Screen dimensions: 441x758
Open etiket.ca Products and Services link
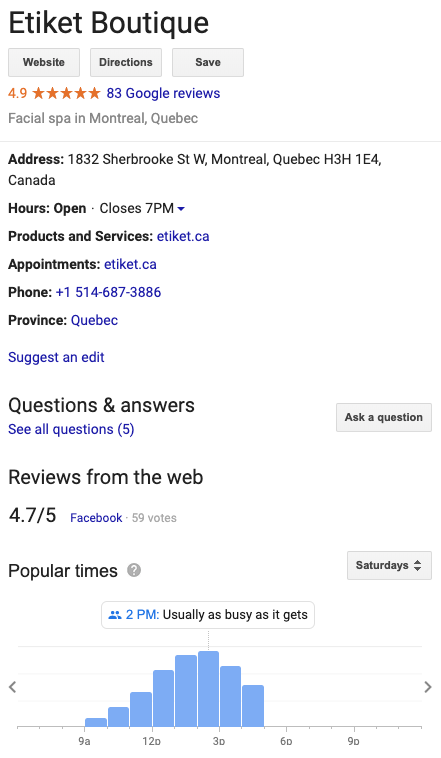click(183, 236)
